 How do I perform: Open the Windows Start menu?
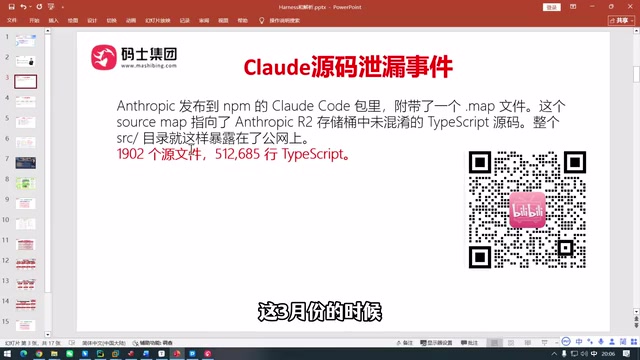7,353
